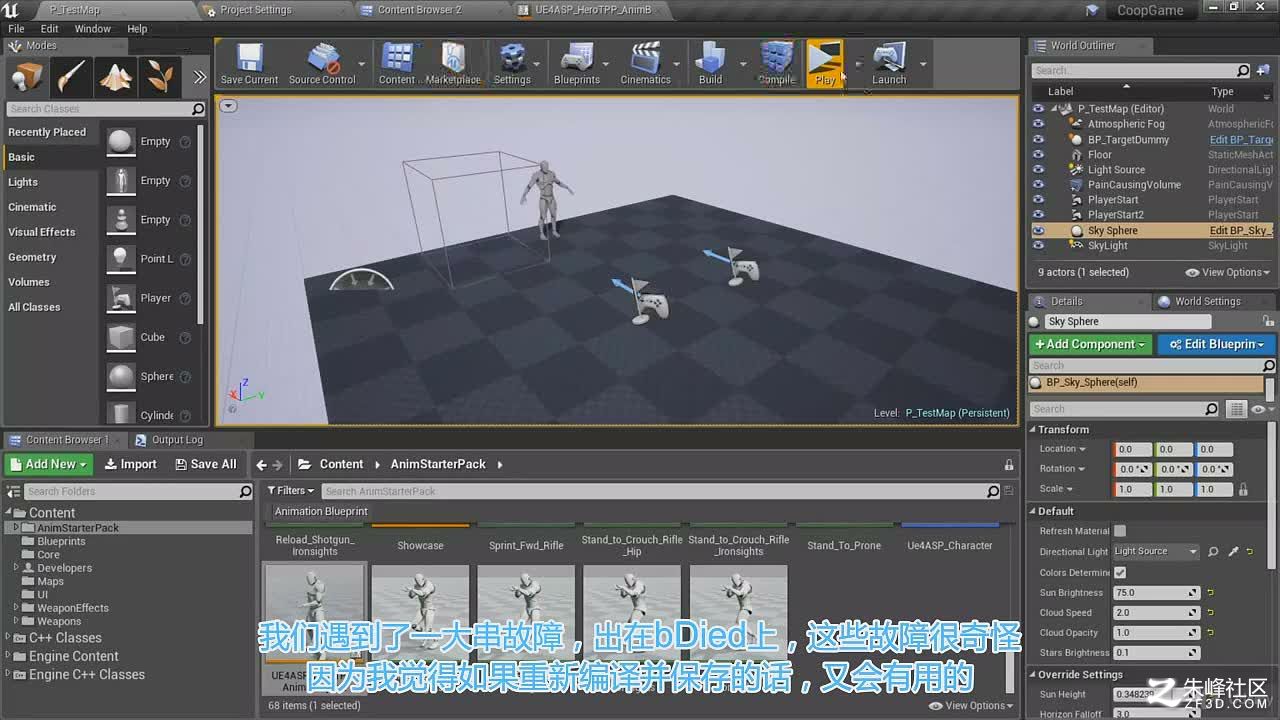
Task: Toggle sources panel icon beside folder search
Action: click(x=14, y=491)
